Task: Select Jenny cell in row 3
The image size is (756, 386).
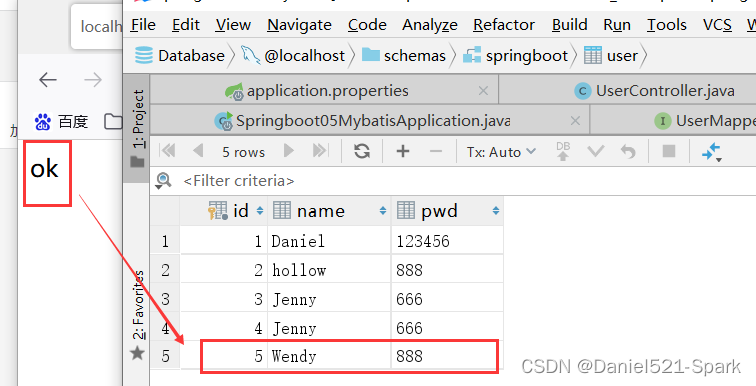Action: 329,299
